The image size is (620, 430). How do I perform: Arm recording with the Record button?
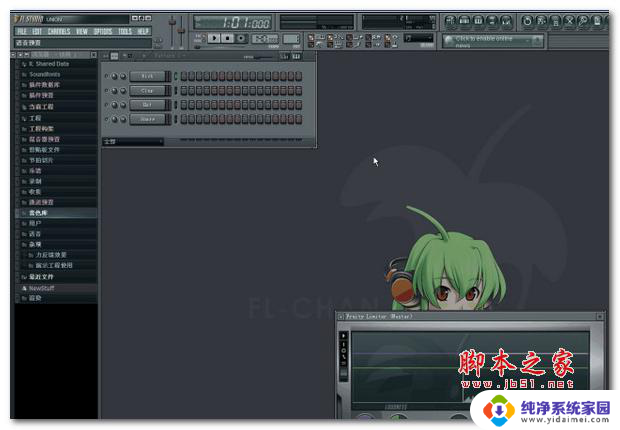[x=240, y=38]
